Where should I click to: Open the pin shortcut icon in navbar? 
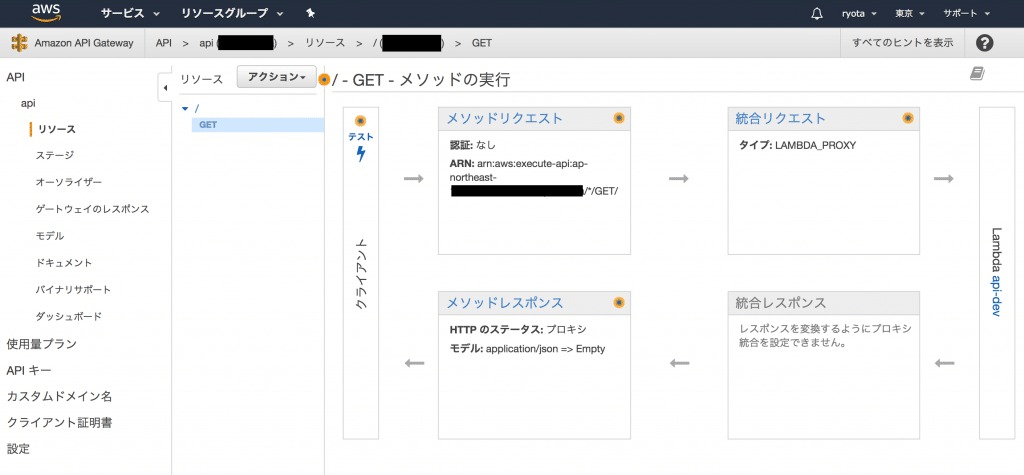pyautogui.click(x=310, y=13)
